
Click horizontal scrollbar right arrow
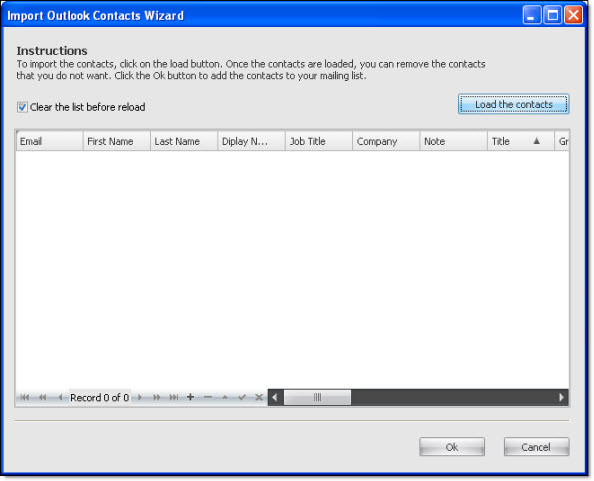[561, 398]
